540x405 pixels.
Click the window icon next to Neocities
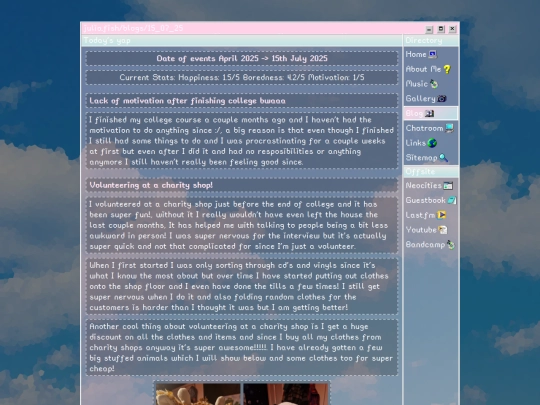pyautogui.click(x=448, y=186)
